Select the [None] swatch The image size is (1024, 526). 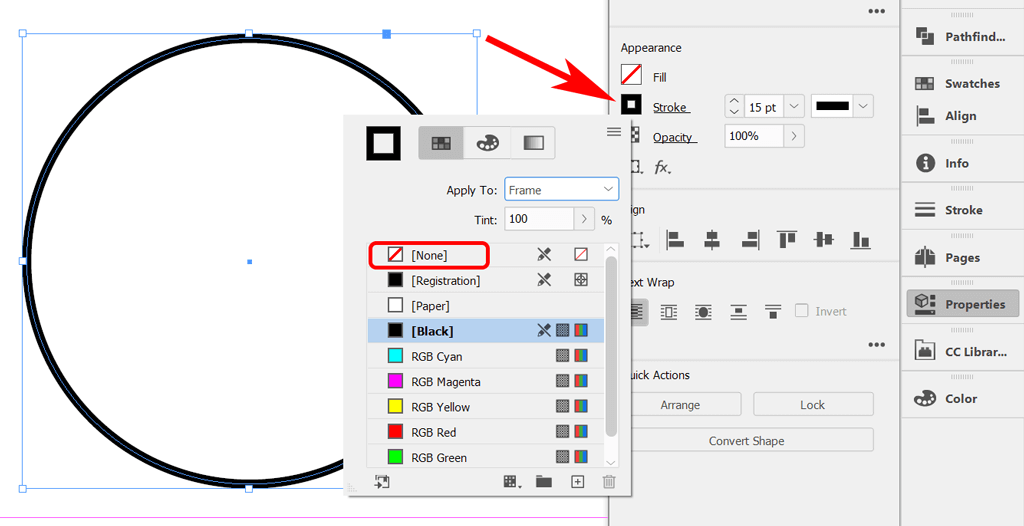[x=429, y=255]
